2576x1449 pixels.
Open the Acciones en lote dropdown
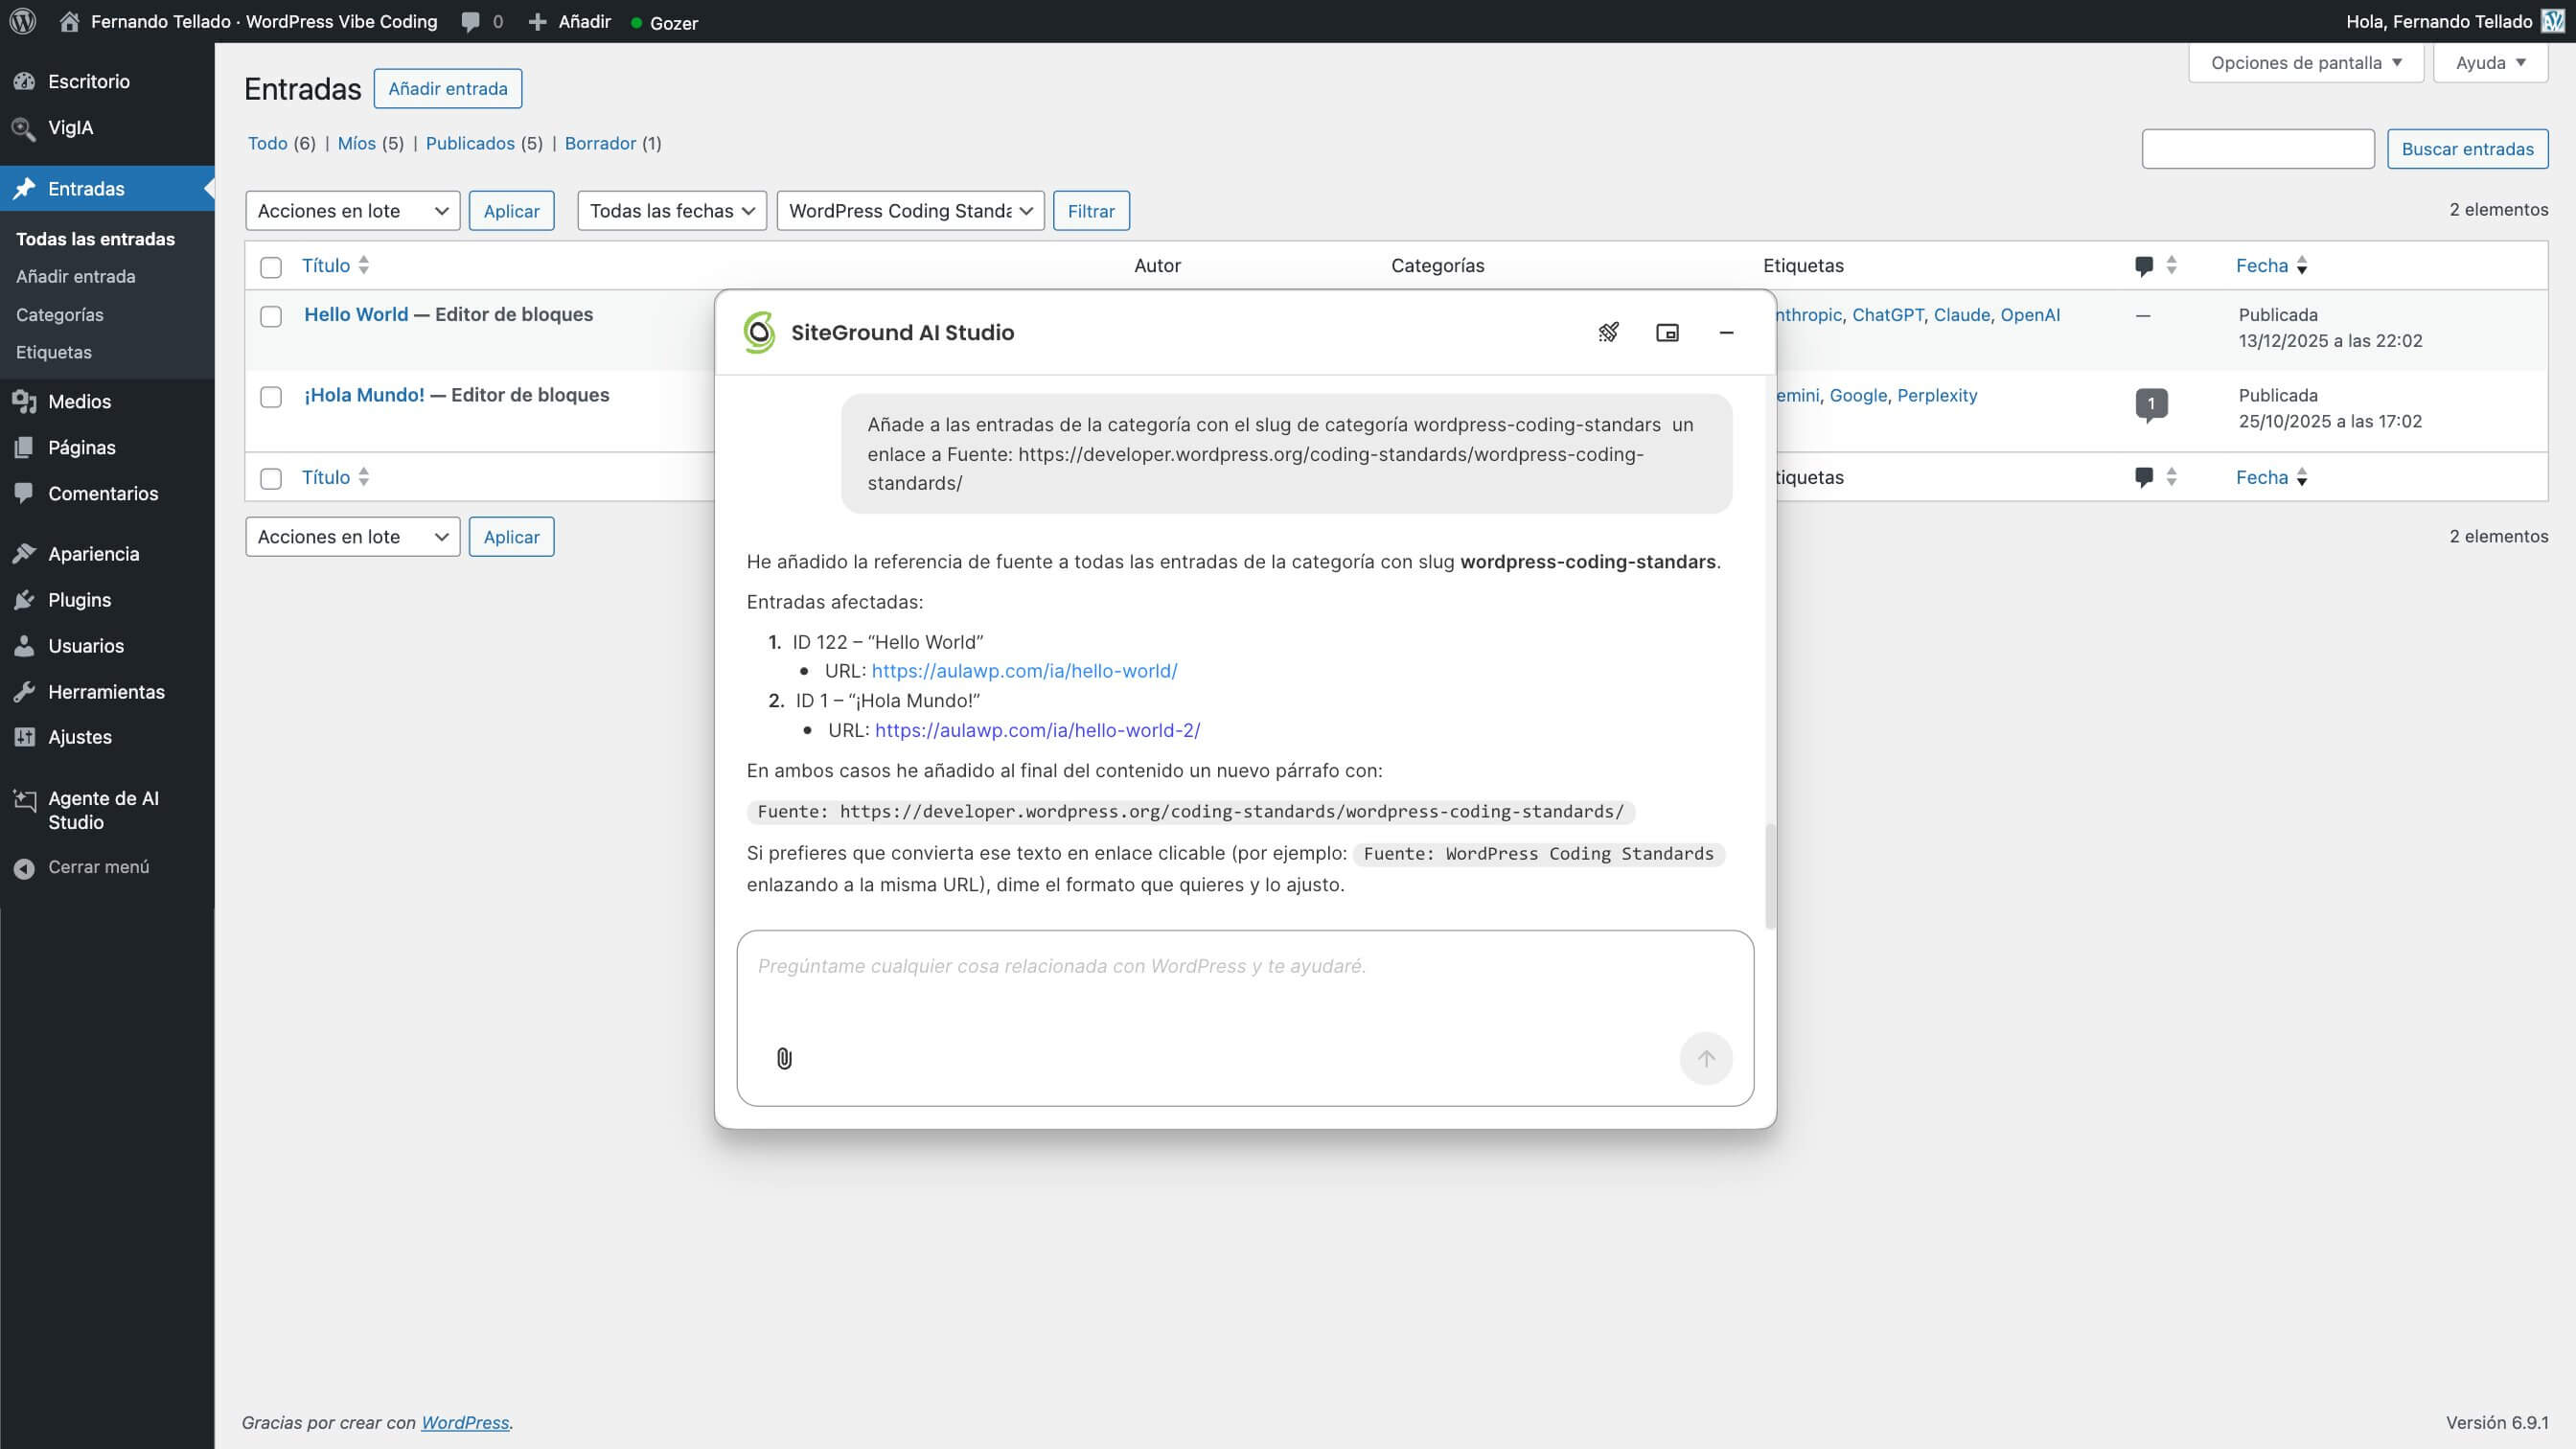pos(352,210)
